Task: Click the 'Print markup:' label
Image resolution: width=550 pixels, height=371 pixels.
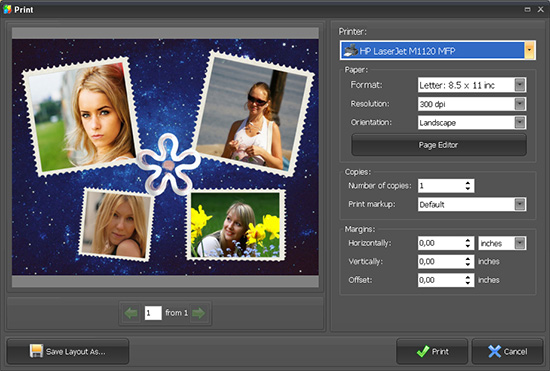Action: (371, 204)
